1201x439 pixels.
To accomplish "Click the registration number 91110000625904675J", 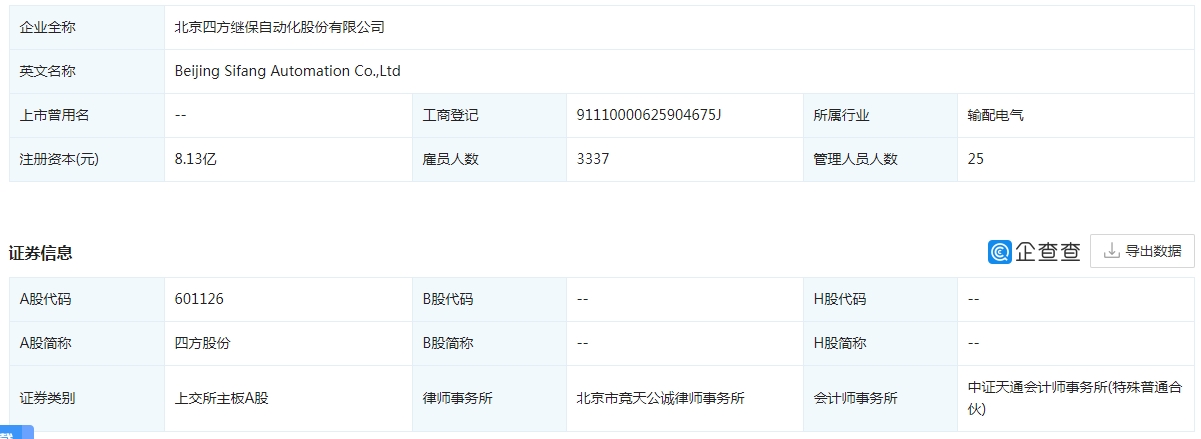I will [649, 115].
